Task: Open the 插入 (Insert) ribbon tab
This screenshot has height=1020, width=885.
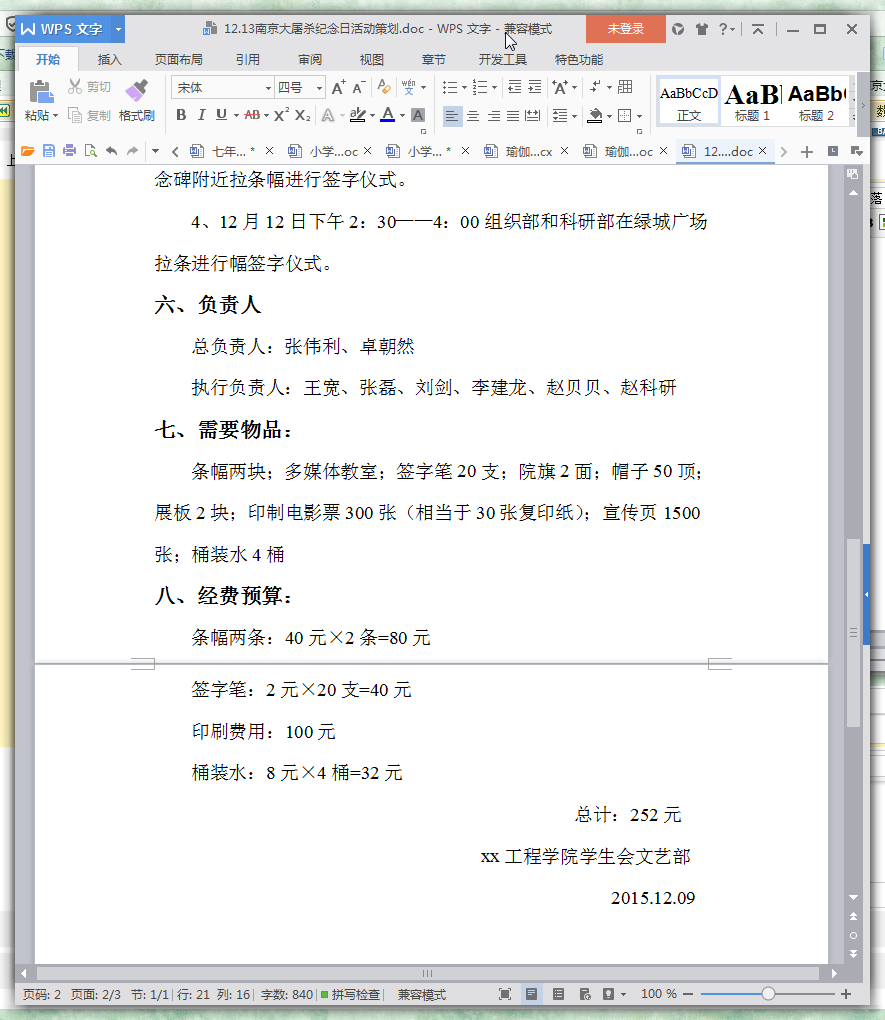Action: click(109, 59)
